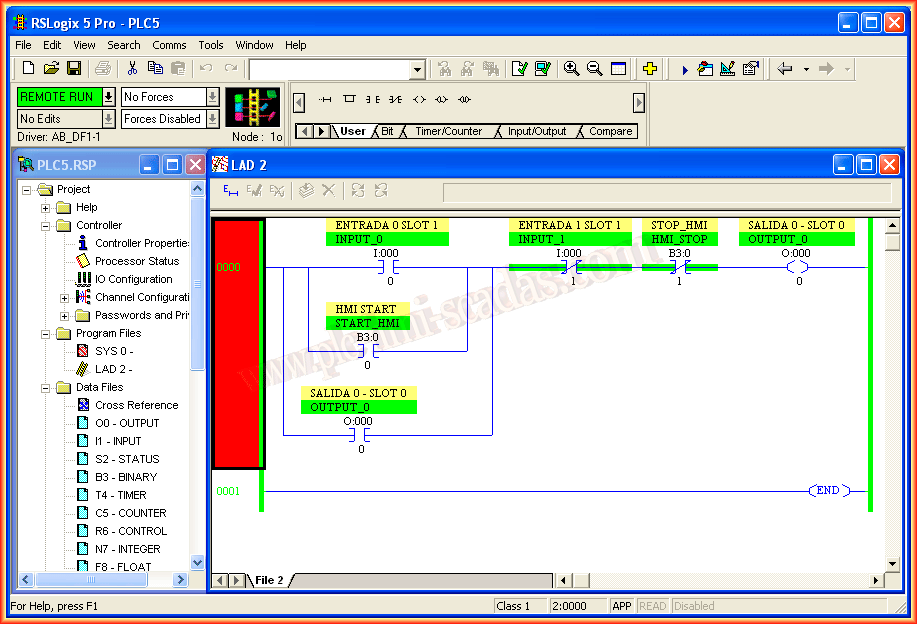
Task: Switch to the Timer/Counter instruction tab
Action: coord(448,132)
